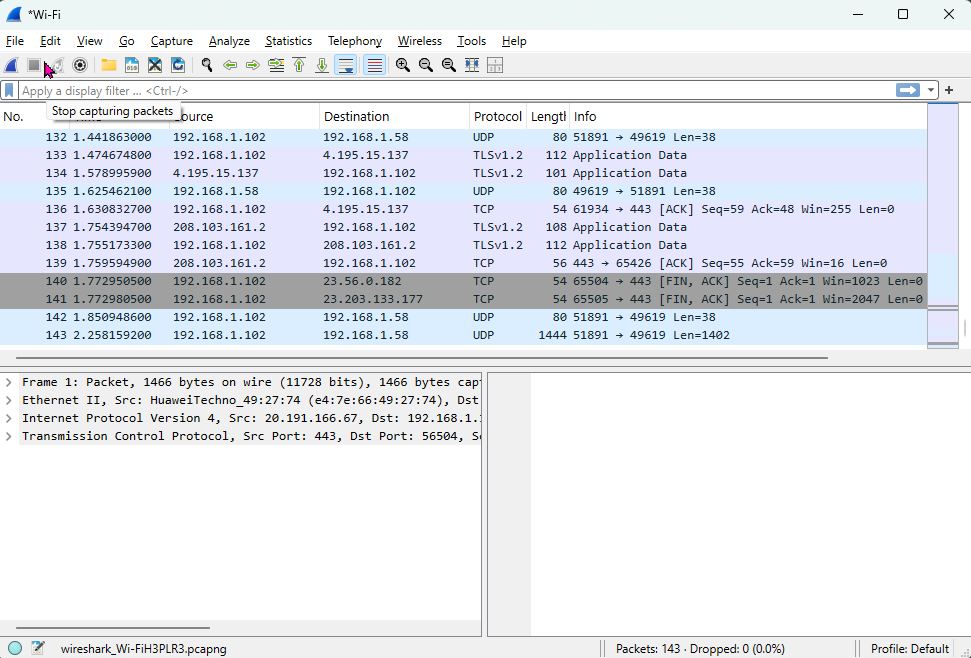Click the Go to specified packet icon
This screenshot has width=971, height=658.
(276, 65)
